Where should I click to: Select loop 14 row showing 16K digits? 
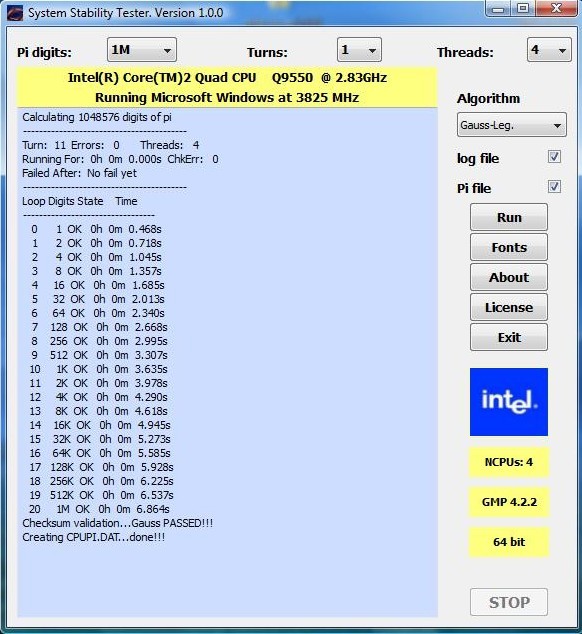100,425
